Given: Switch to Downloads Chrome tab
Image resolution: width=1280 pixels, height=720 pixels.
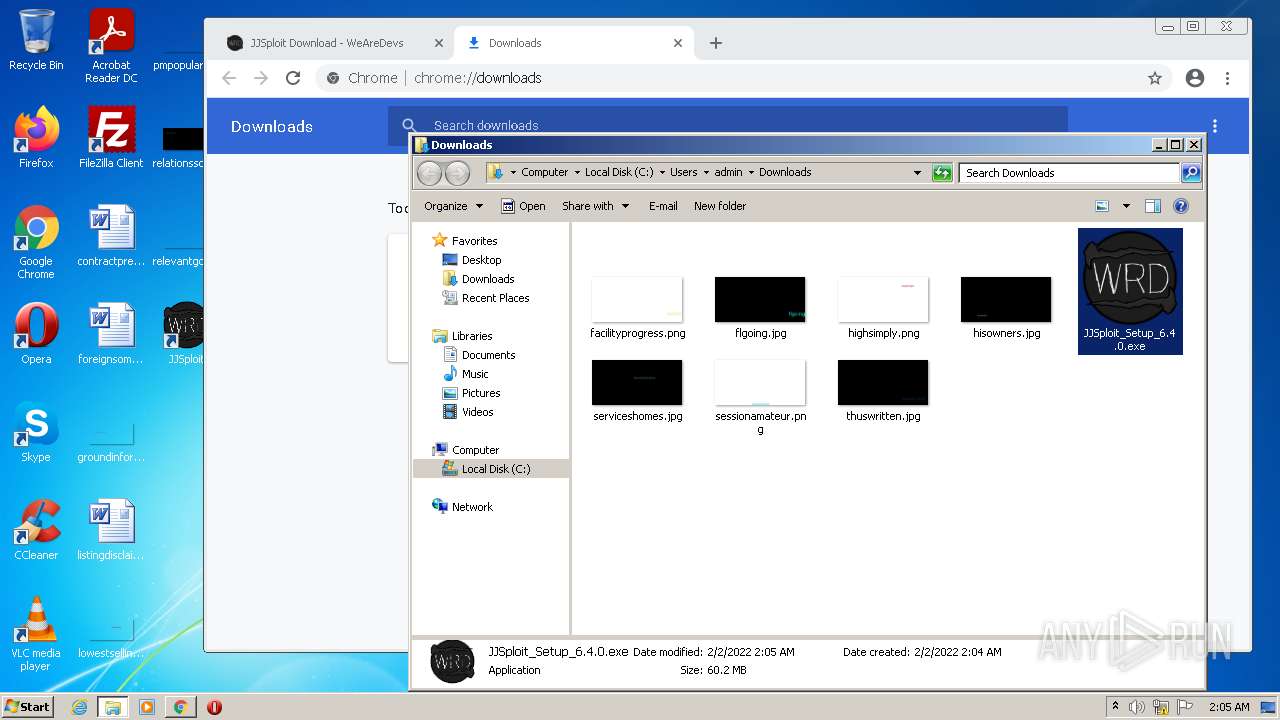Looking at the screenshot, I should [575, 43].
